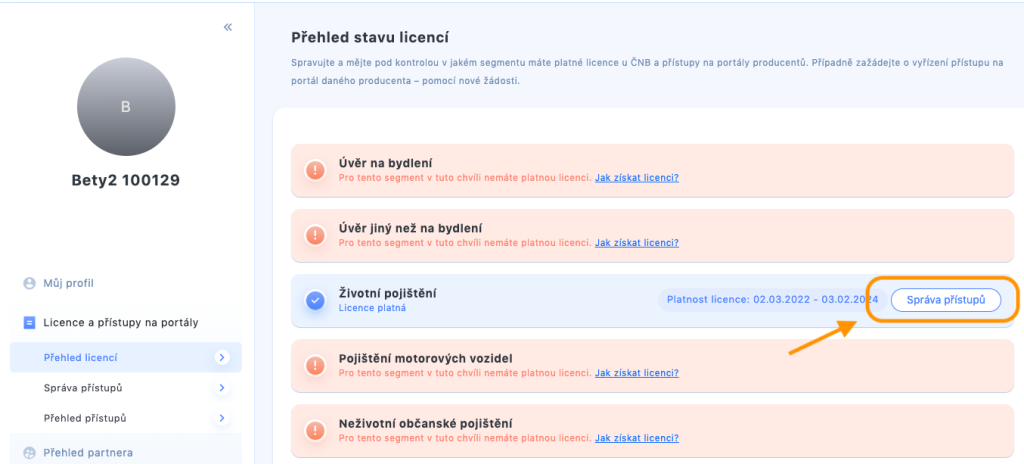The image size is (1024, 464).
Task: Click the Licence a přístupy document icon
Action: point(29,322)
